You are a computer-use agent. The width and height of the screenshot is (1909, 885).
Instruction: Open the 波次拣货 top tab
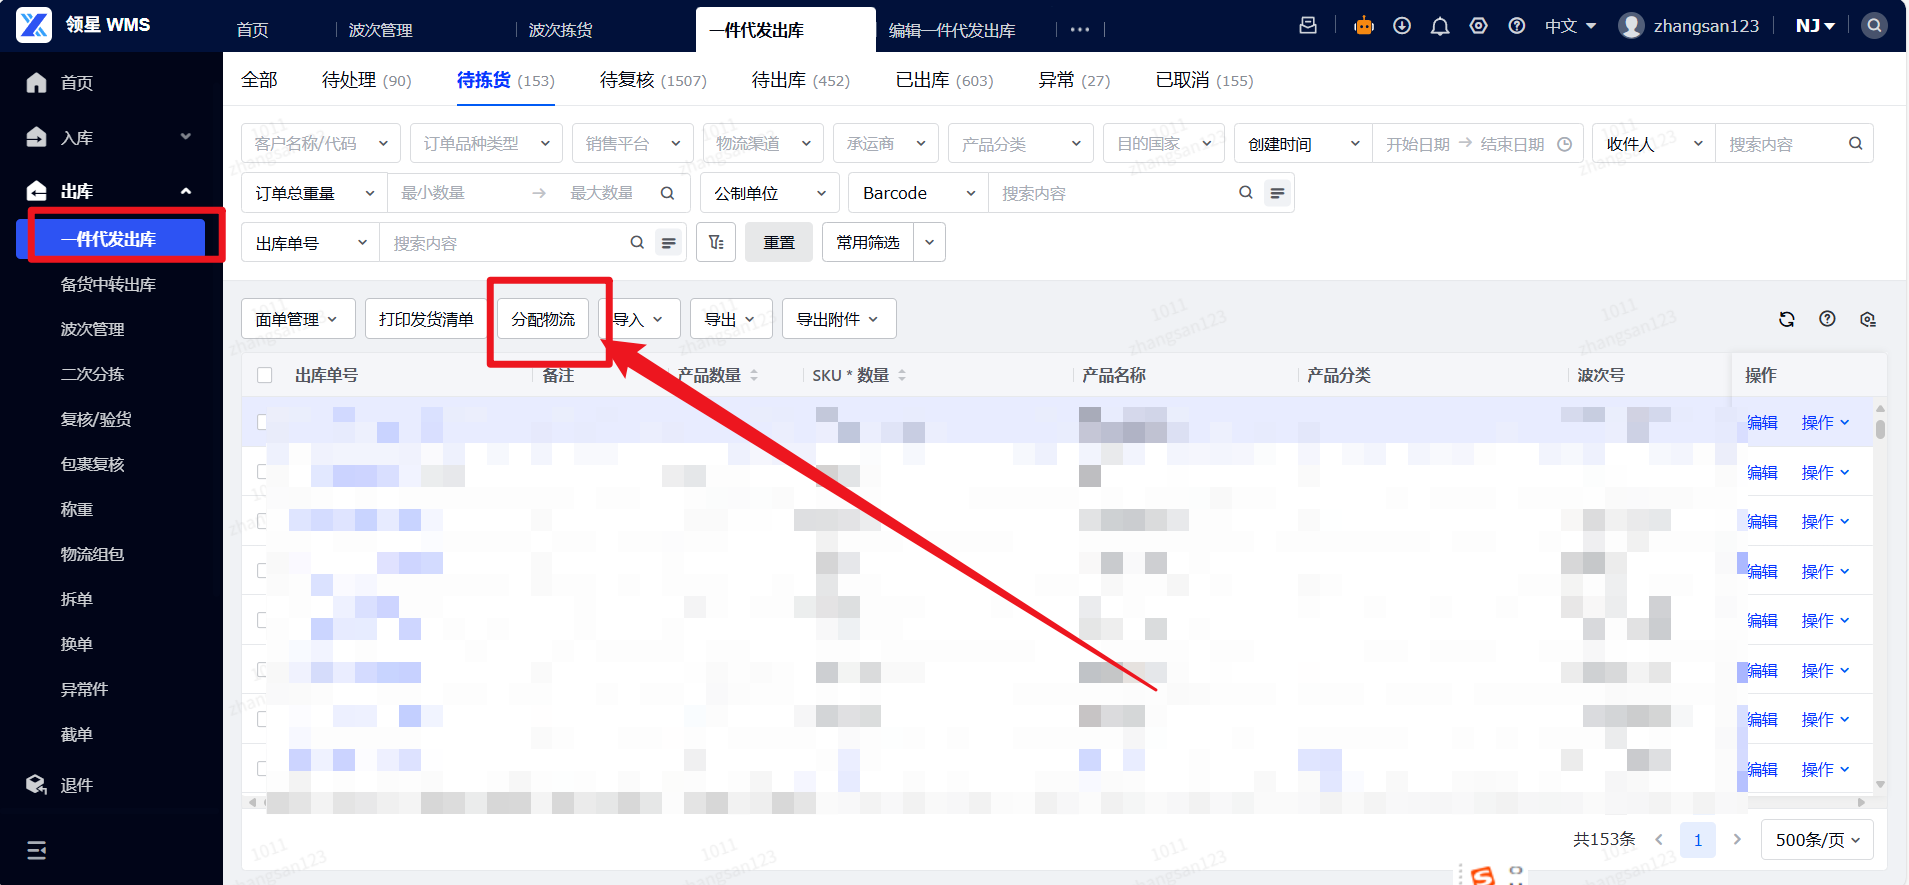click(560, 30)
